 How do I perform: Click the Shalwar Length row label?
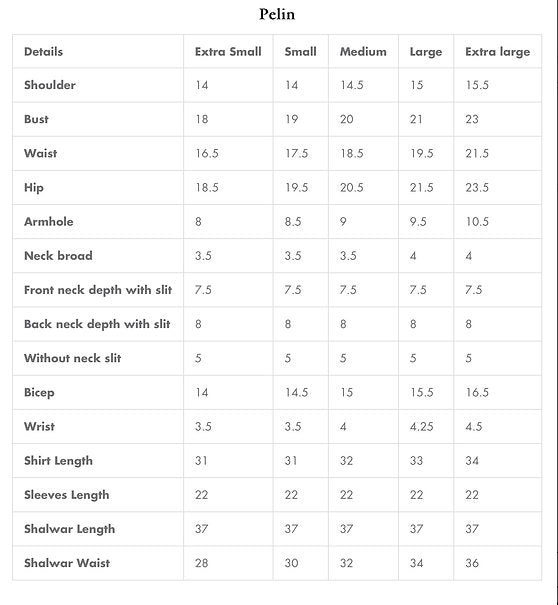(x=69, y=529)
